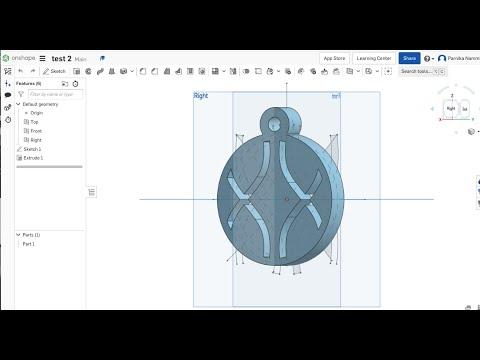Select the Mirror tool

233,71
